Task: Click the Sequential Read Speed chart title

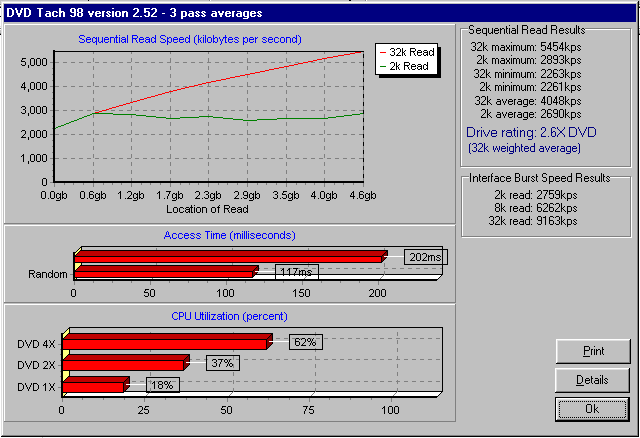Action: (x=190, y=39)
